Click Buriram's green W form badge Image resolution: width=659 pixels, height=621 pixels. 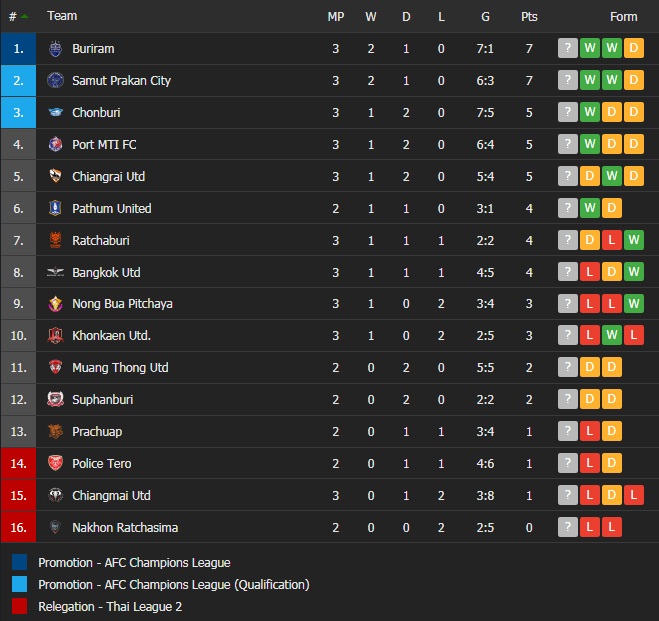[590, 49]
